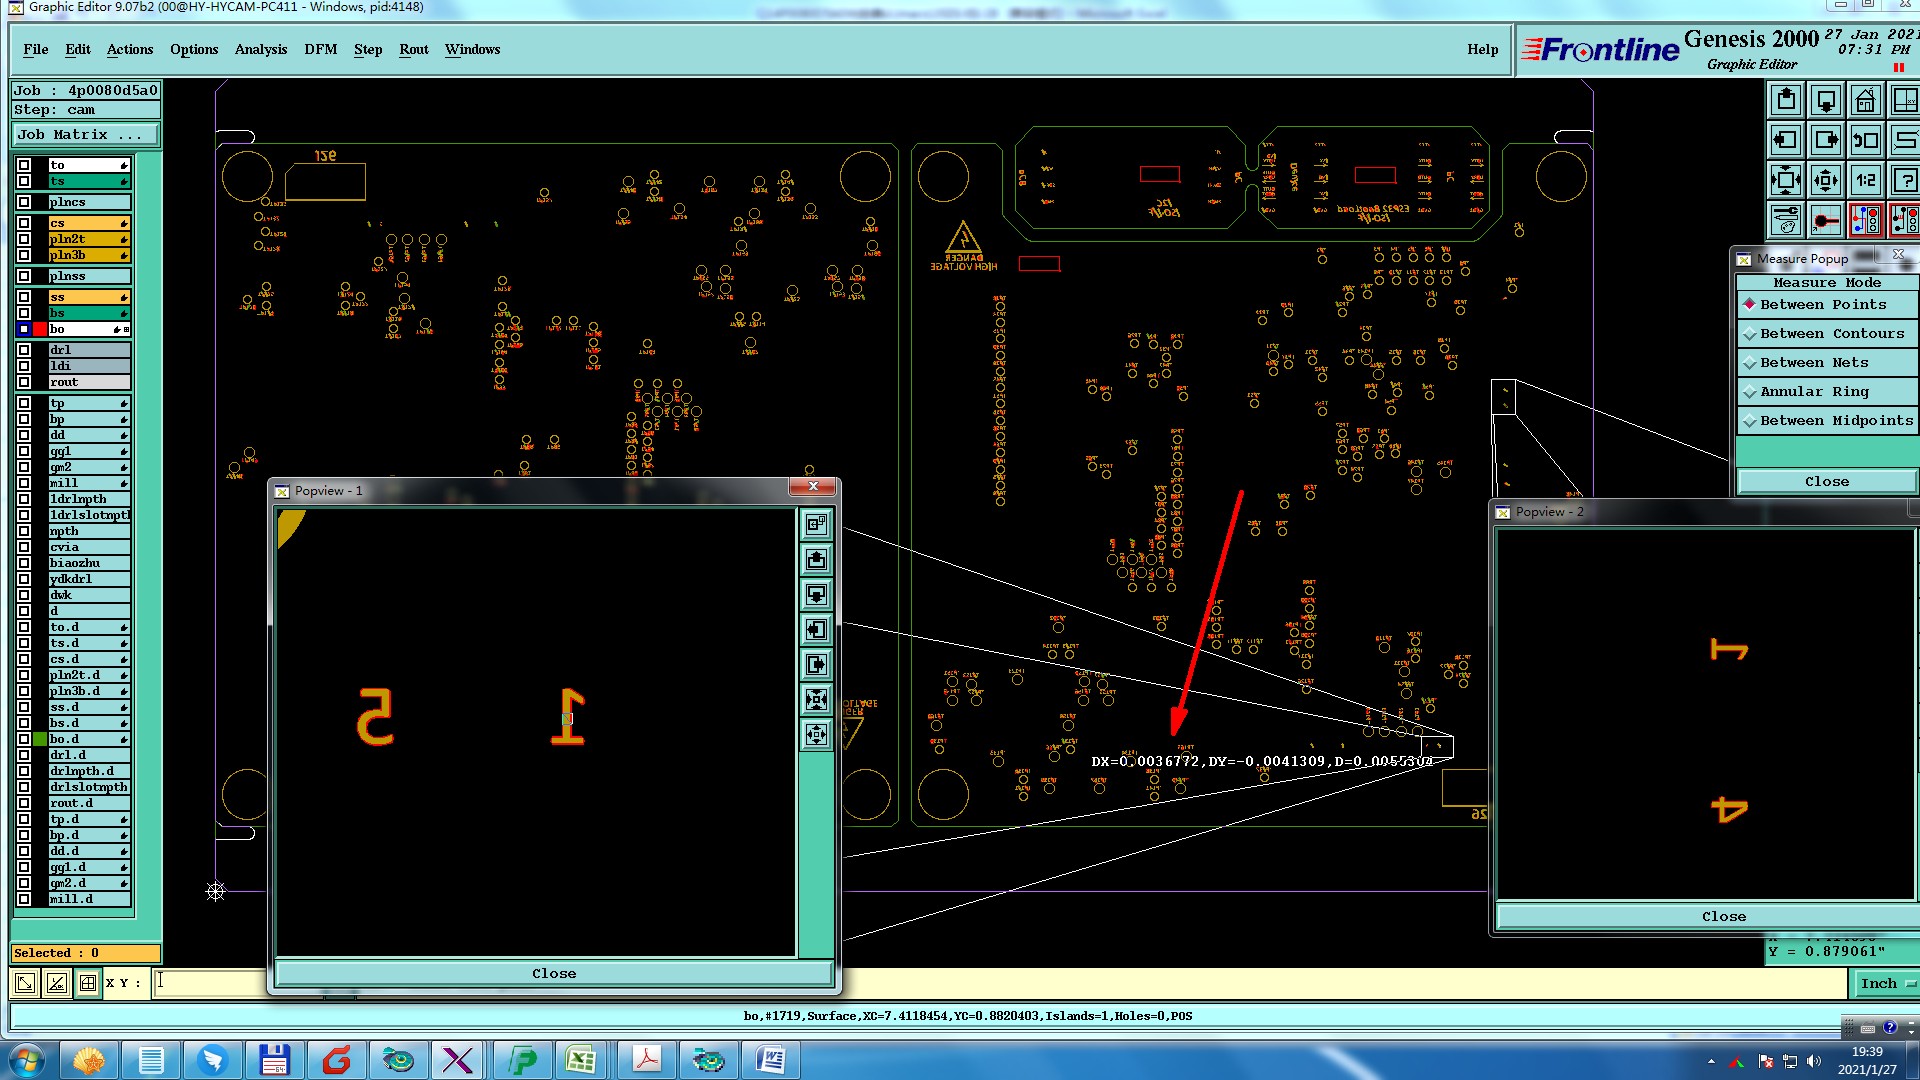The width and height of the screenshot is (1920, 1080).
Task: Toggle checkbox for the drl layer
Action: [x=24, y=350]
